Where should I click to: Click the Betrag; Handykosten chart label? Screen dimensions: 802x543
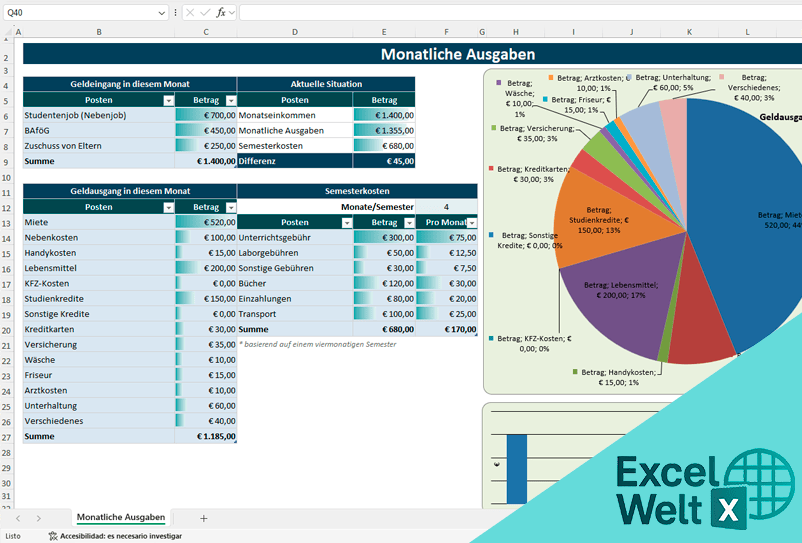pos(617,377)
